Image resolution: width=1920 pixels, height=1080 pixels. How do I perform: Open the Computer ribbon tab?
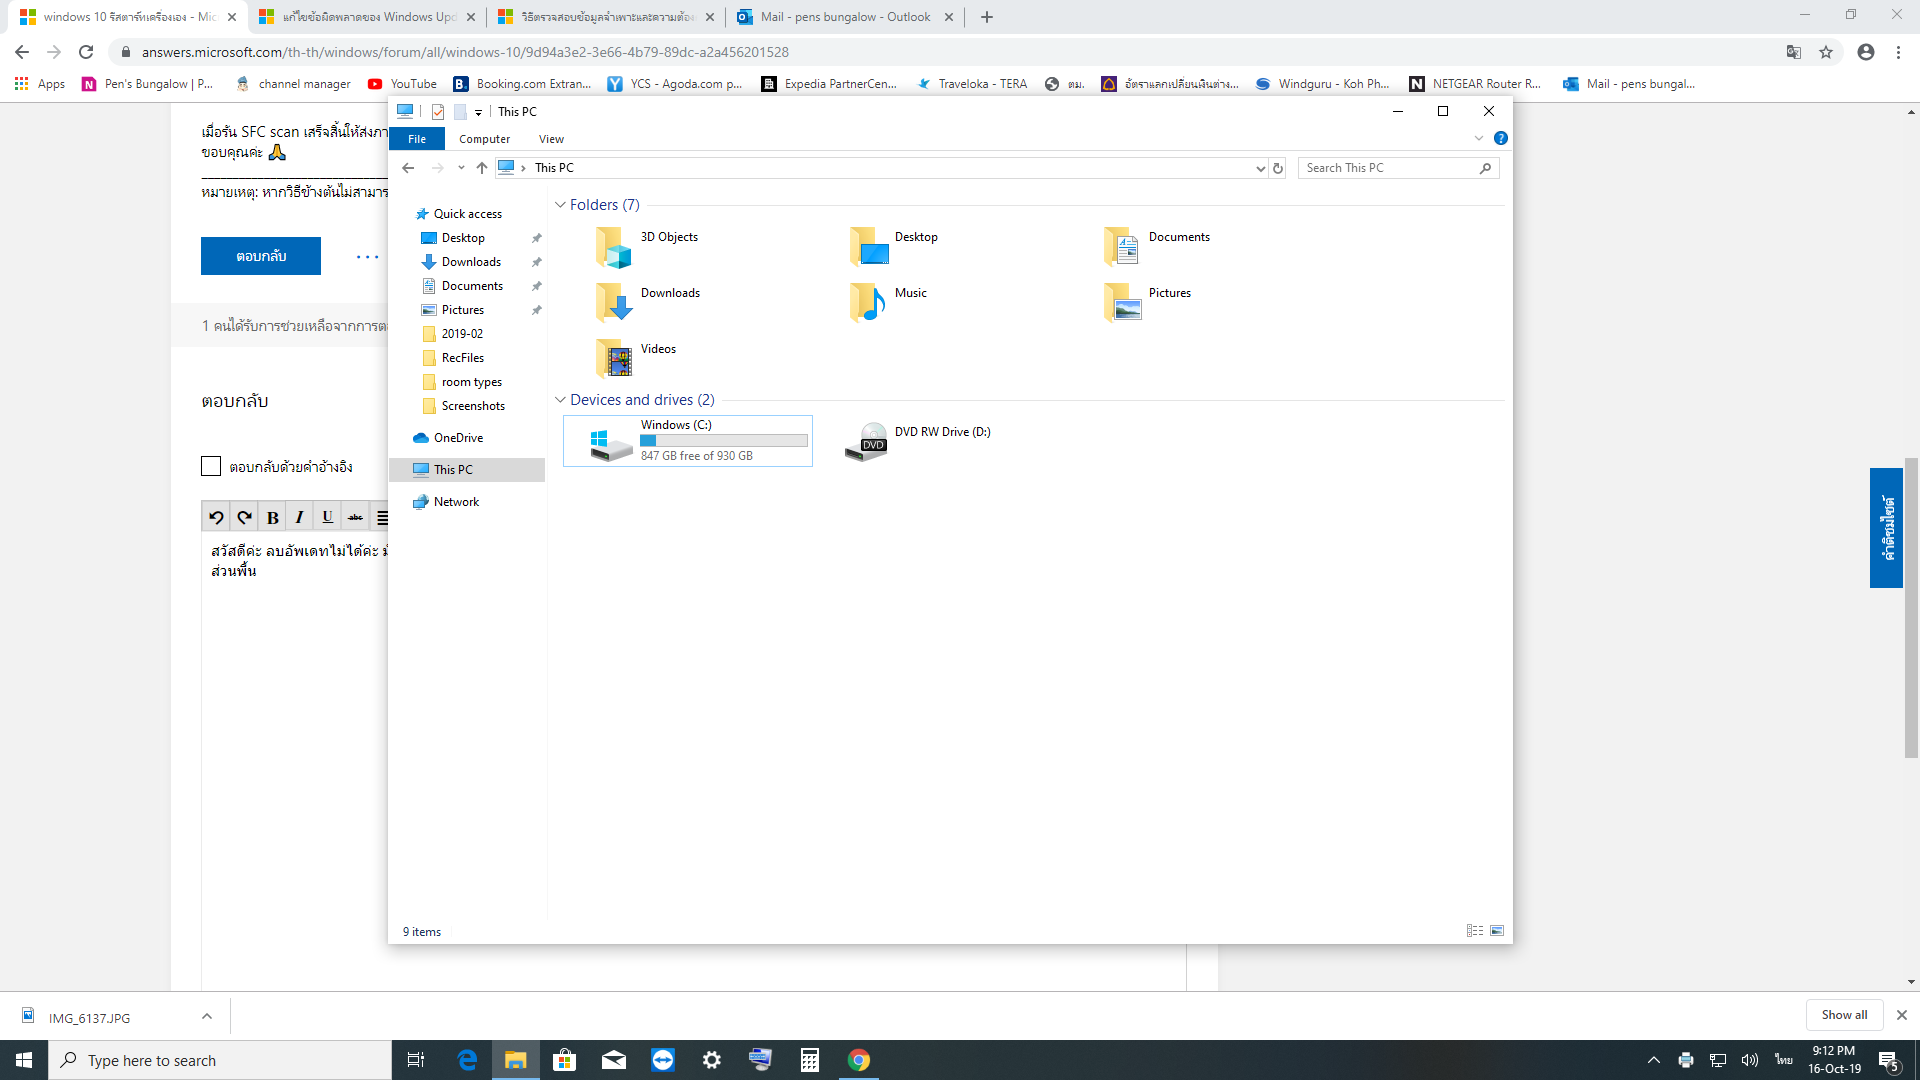484,139
